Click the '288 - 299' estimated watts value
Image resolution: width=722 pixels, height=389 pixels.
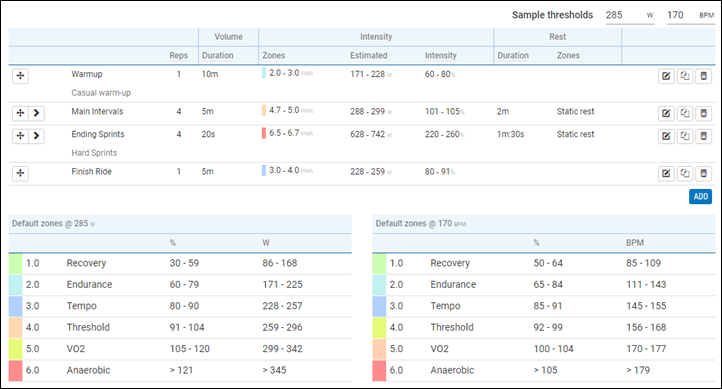[x=367, y=111]
